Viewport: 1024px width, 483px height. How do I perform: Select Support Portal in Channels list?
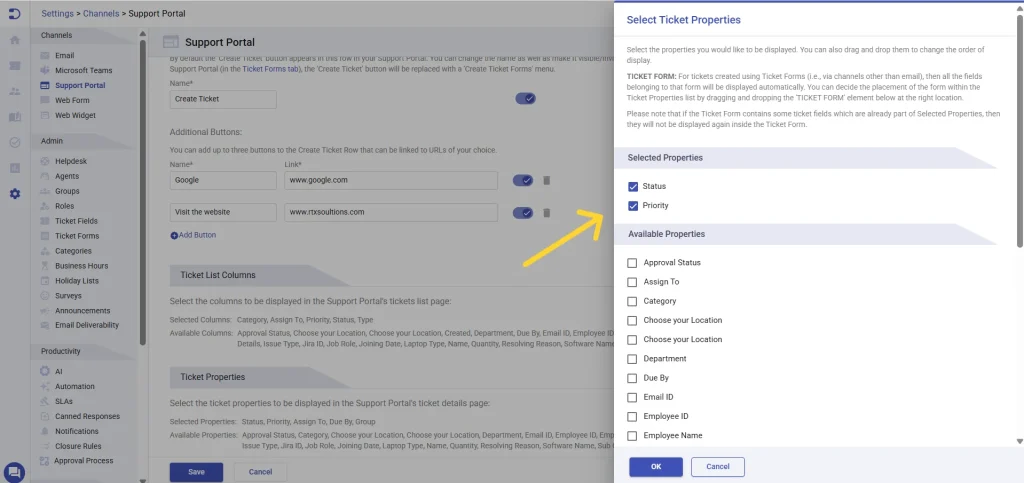click(x=80, y=85)
